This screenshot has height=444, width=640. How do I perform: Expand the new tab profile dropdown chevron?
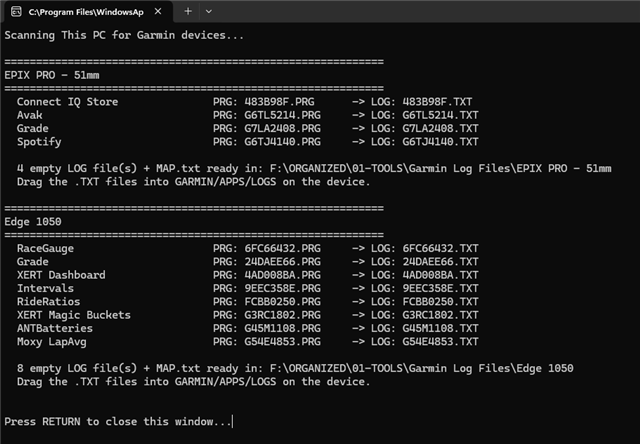coord(209,11)
